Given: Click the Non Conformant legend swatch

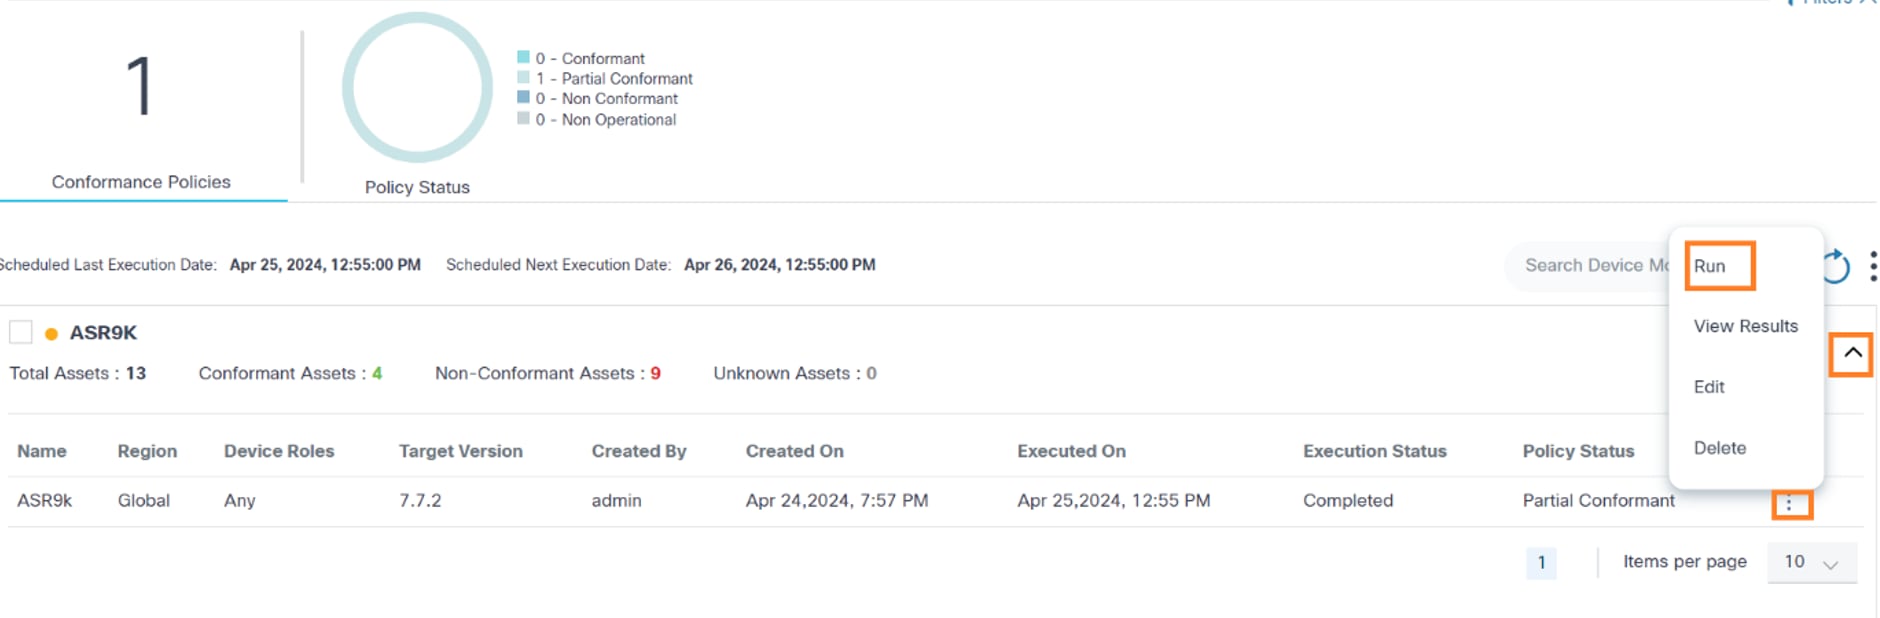Looking at the screenshot, I should click(x=523, y=97).
